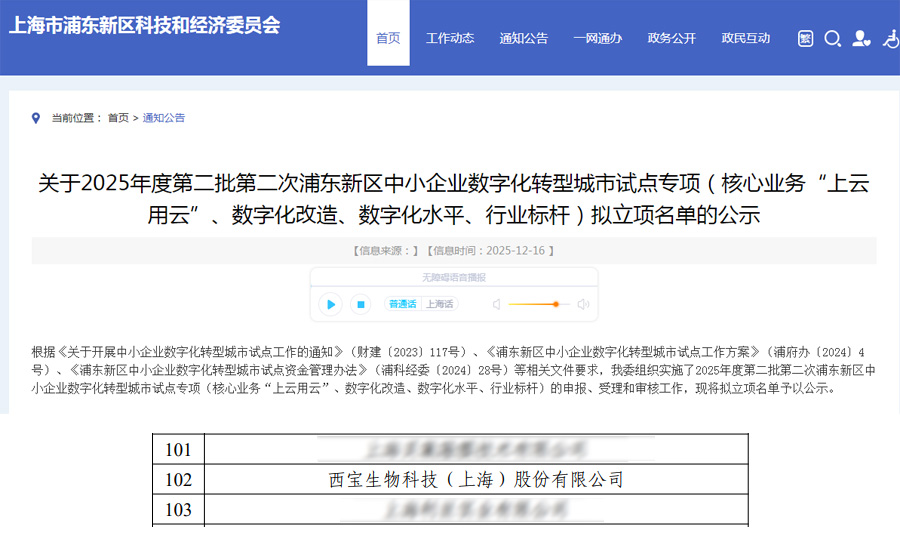Go to 通知公告 in top navigation

(x=524, y=38)
